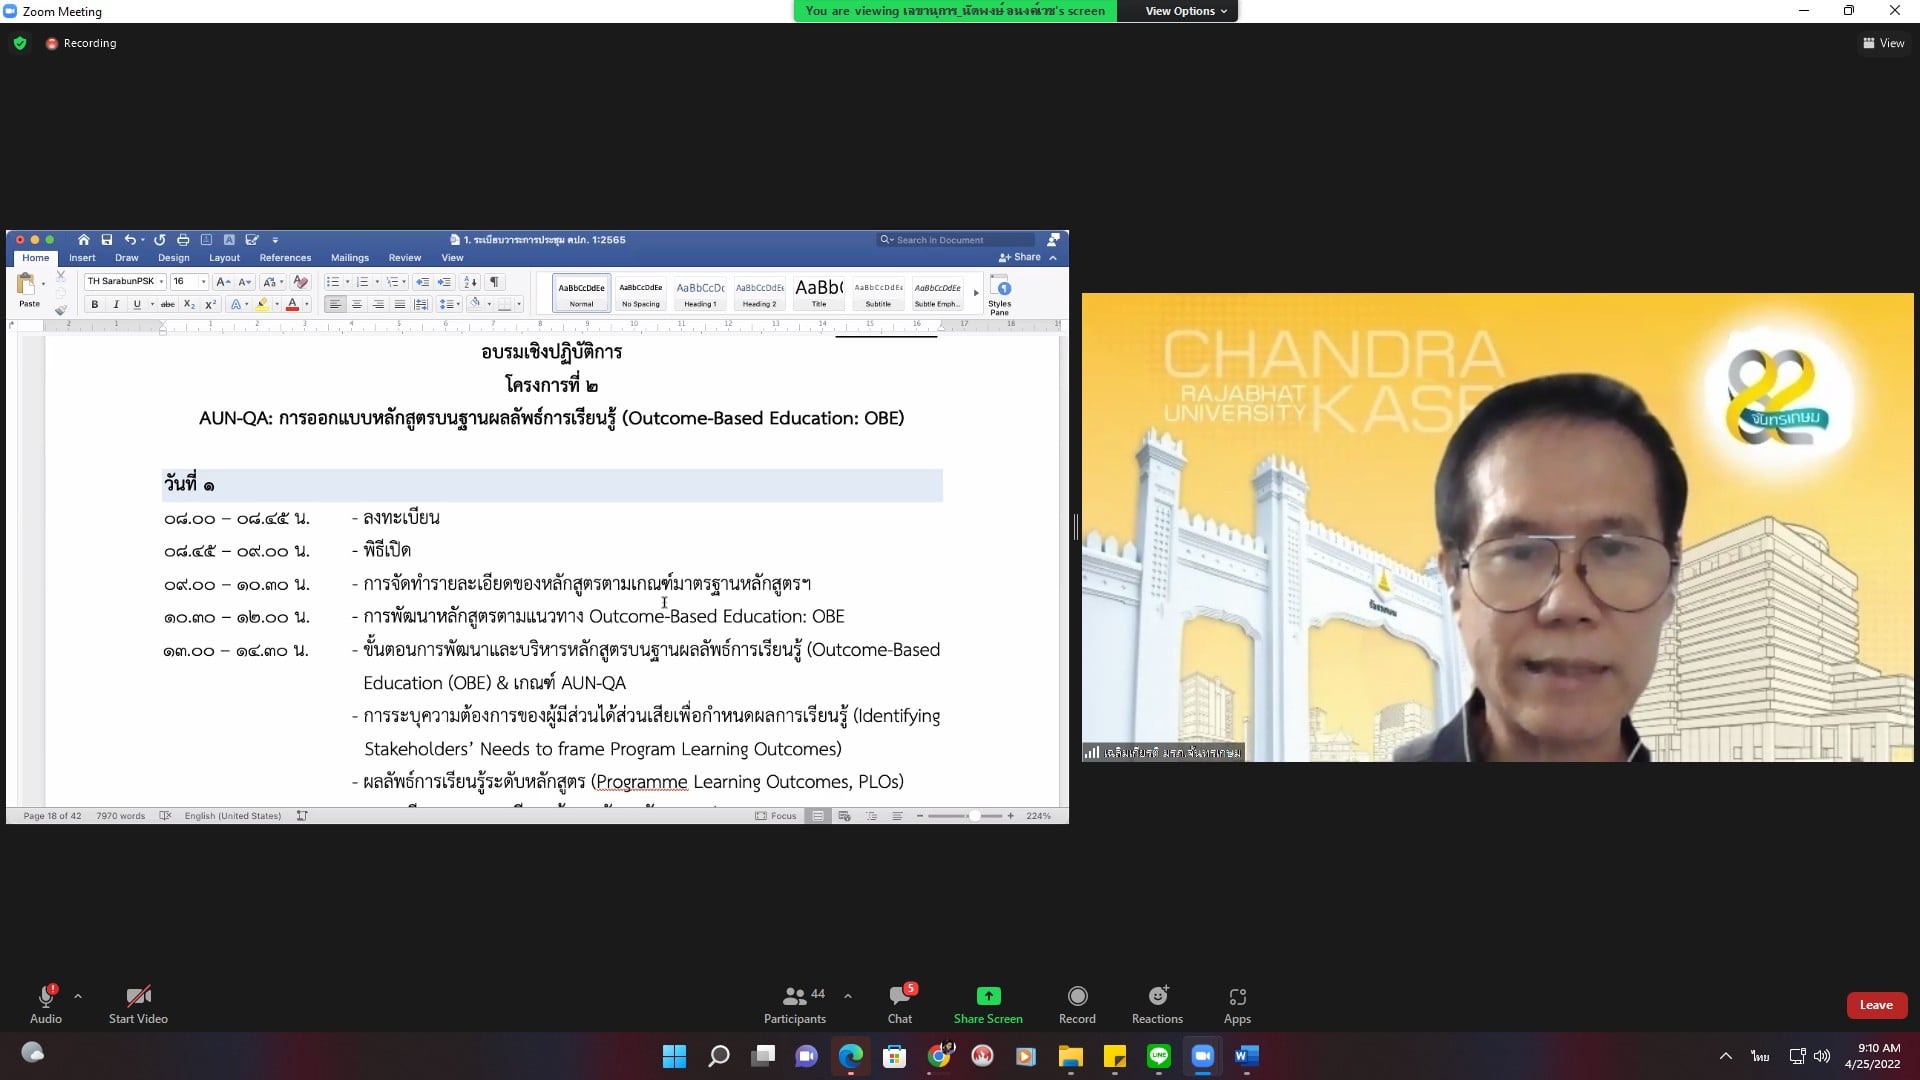1920x1080 pixels.
Task: Click the Windows Start button
Action: point(674,1056)
